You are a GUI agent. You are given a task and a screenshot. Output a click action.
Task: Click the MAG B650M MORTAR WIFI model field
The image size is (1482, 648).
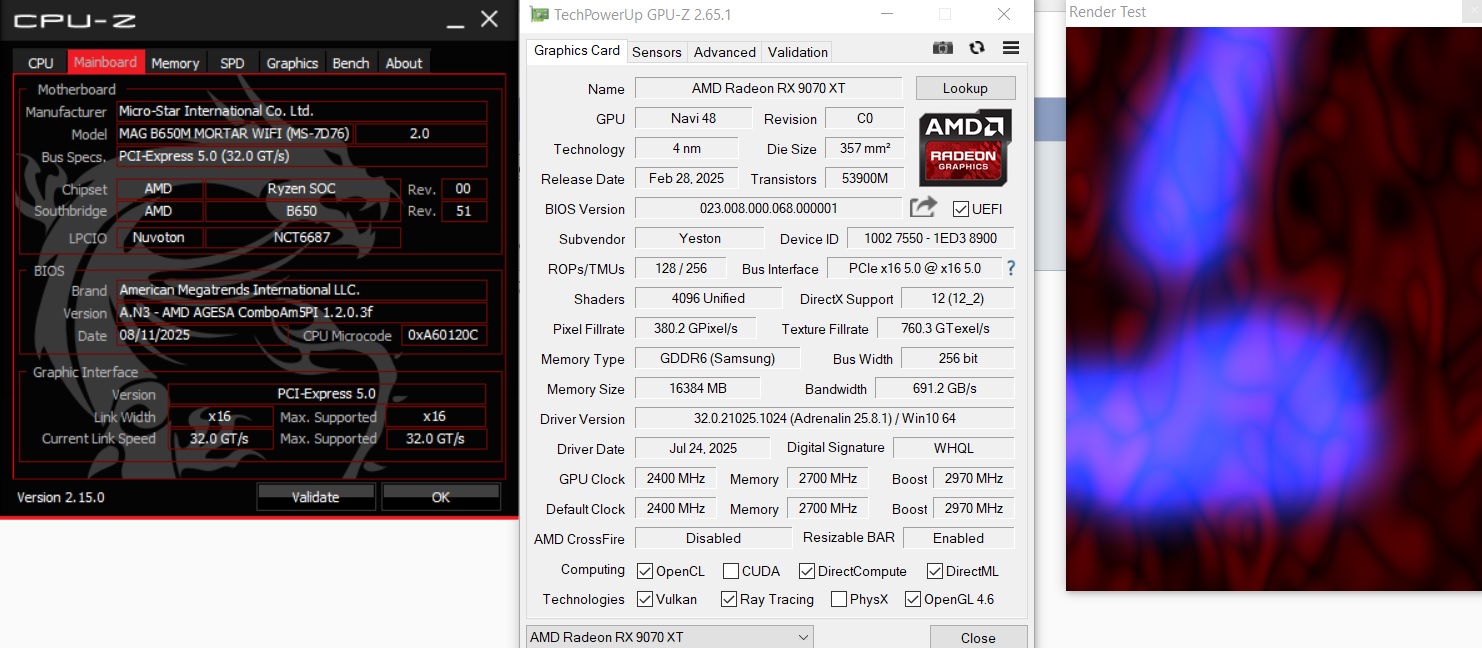[x=234, y=133]
